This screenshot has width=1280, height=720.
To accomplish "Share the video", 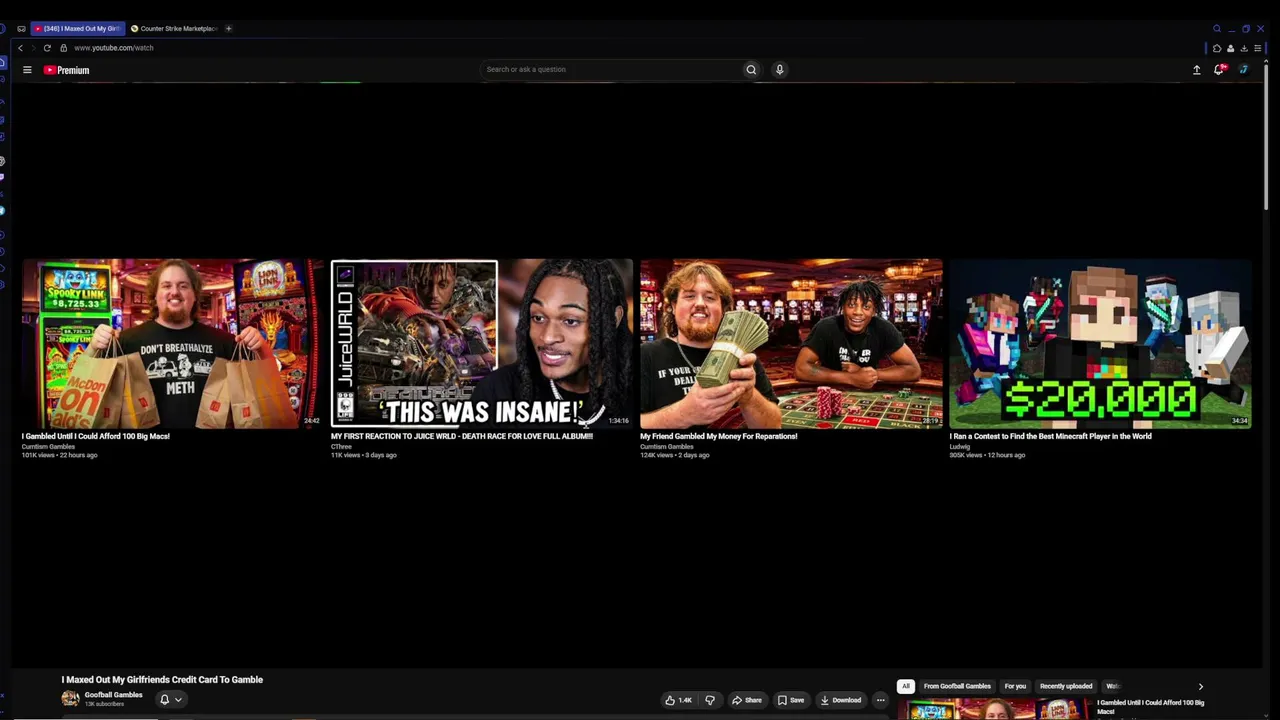I will (x=747, y=700).
